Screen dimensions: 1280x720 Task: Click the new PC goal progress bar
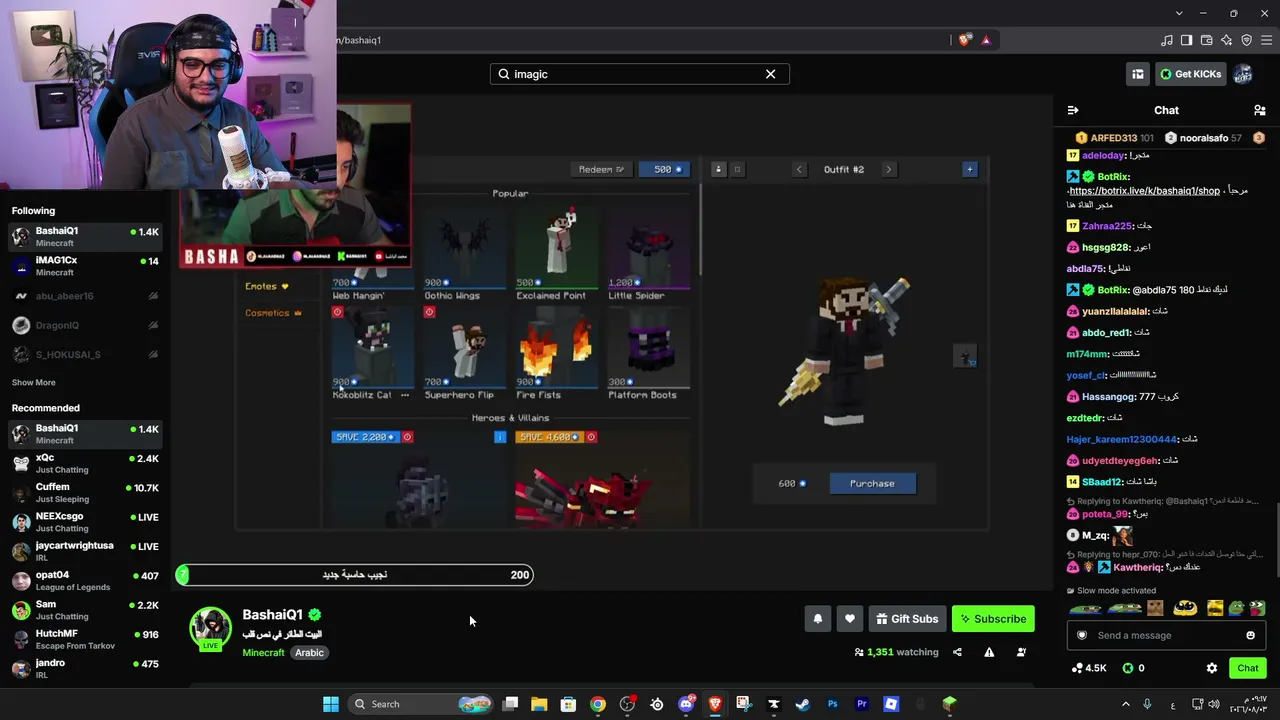tap(354, 575)
